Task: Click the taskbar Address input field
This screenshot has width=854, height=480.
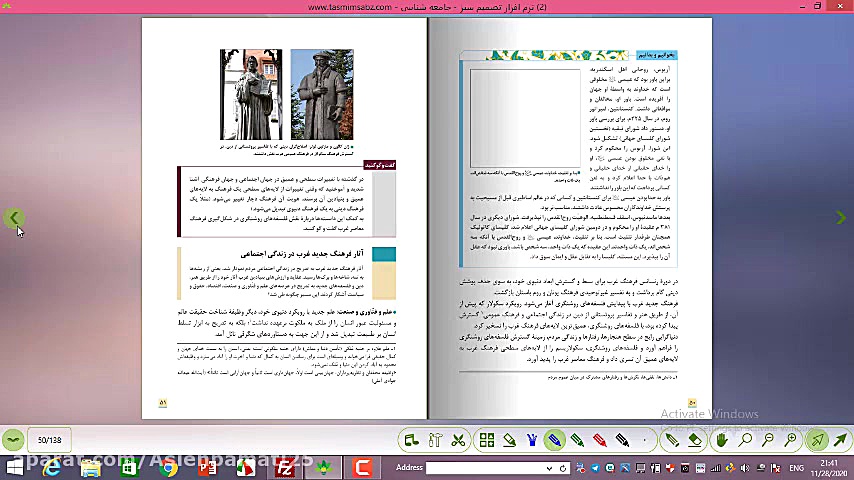Action: click(485, 467)
